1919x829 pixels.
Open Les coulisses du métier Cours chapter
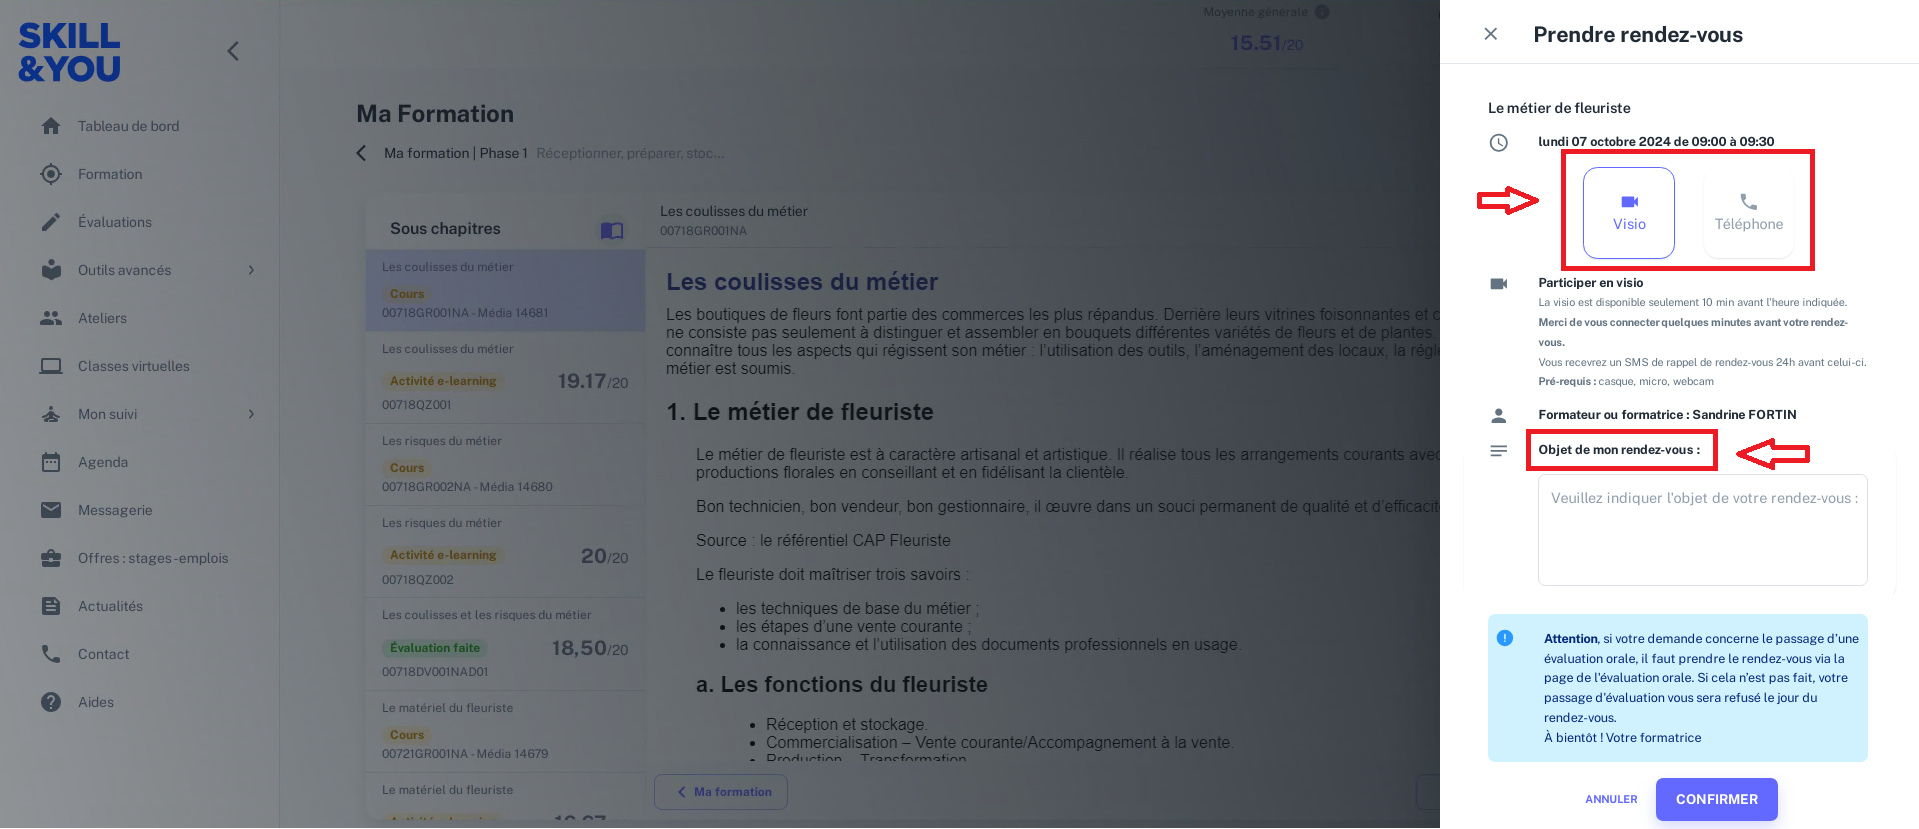505,290
